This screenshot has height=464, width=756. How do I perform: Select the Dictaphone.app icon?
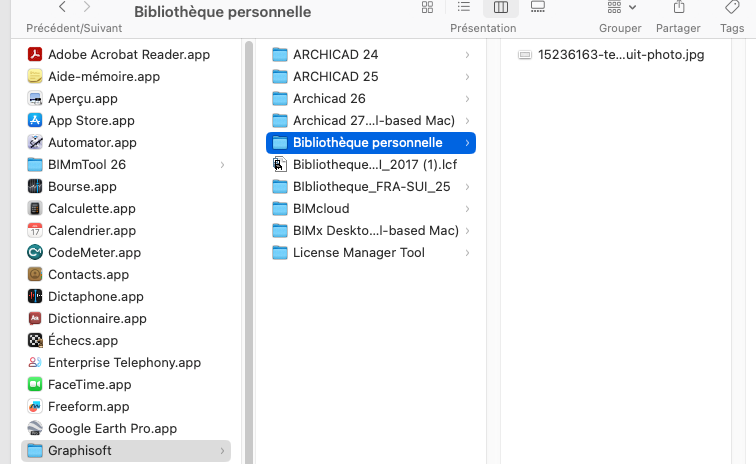point(35,297)
